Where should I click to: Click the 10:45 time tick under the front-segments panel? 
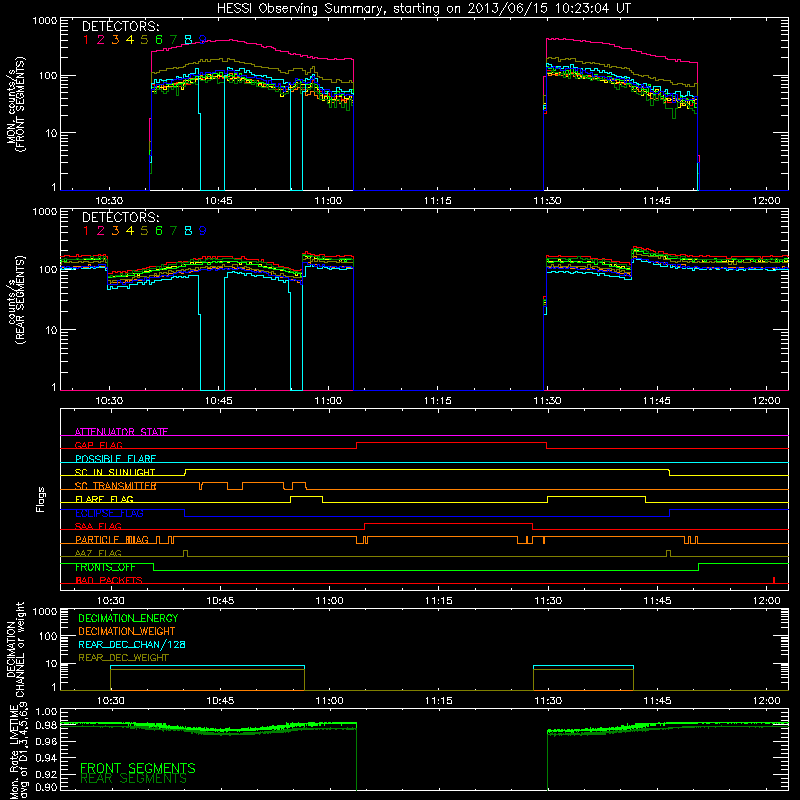[x=218, y=201]
